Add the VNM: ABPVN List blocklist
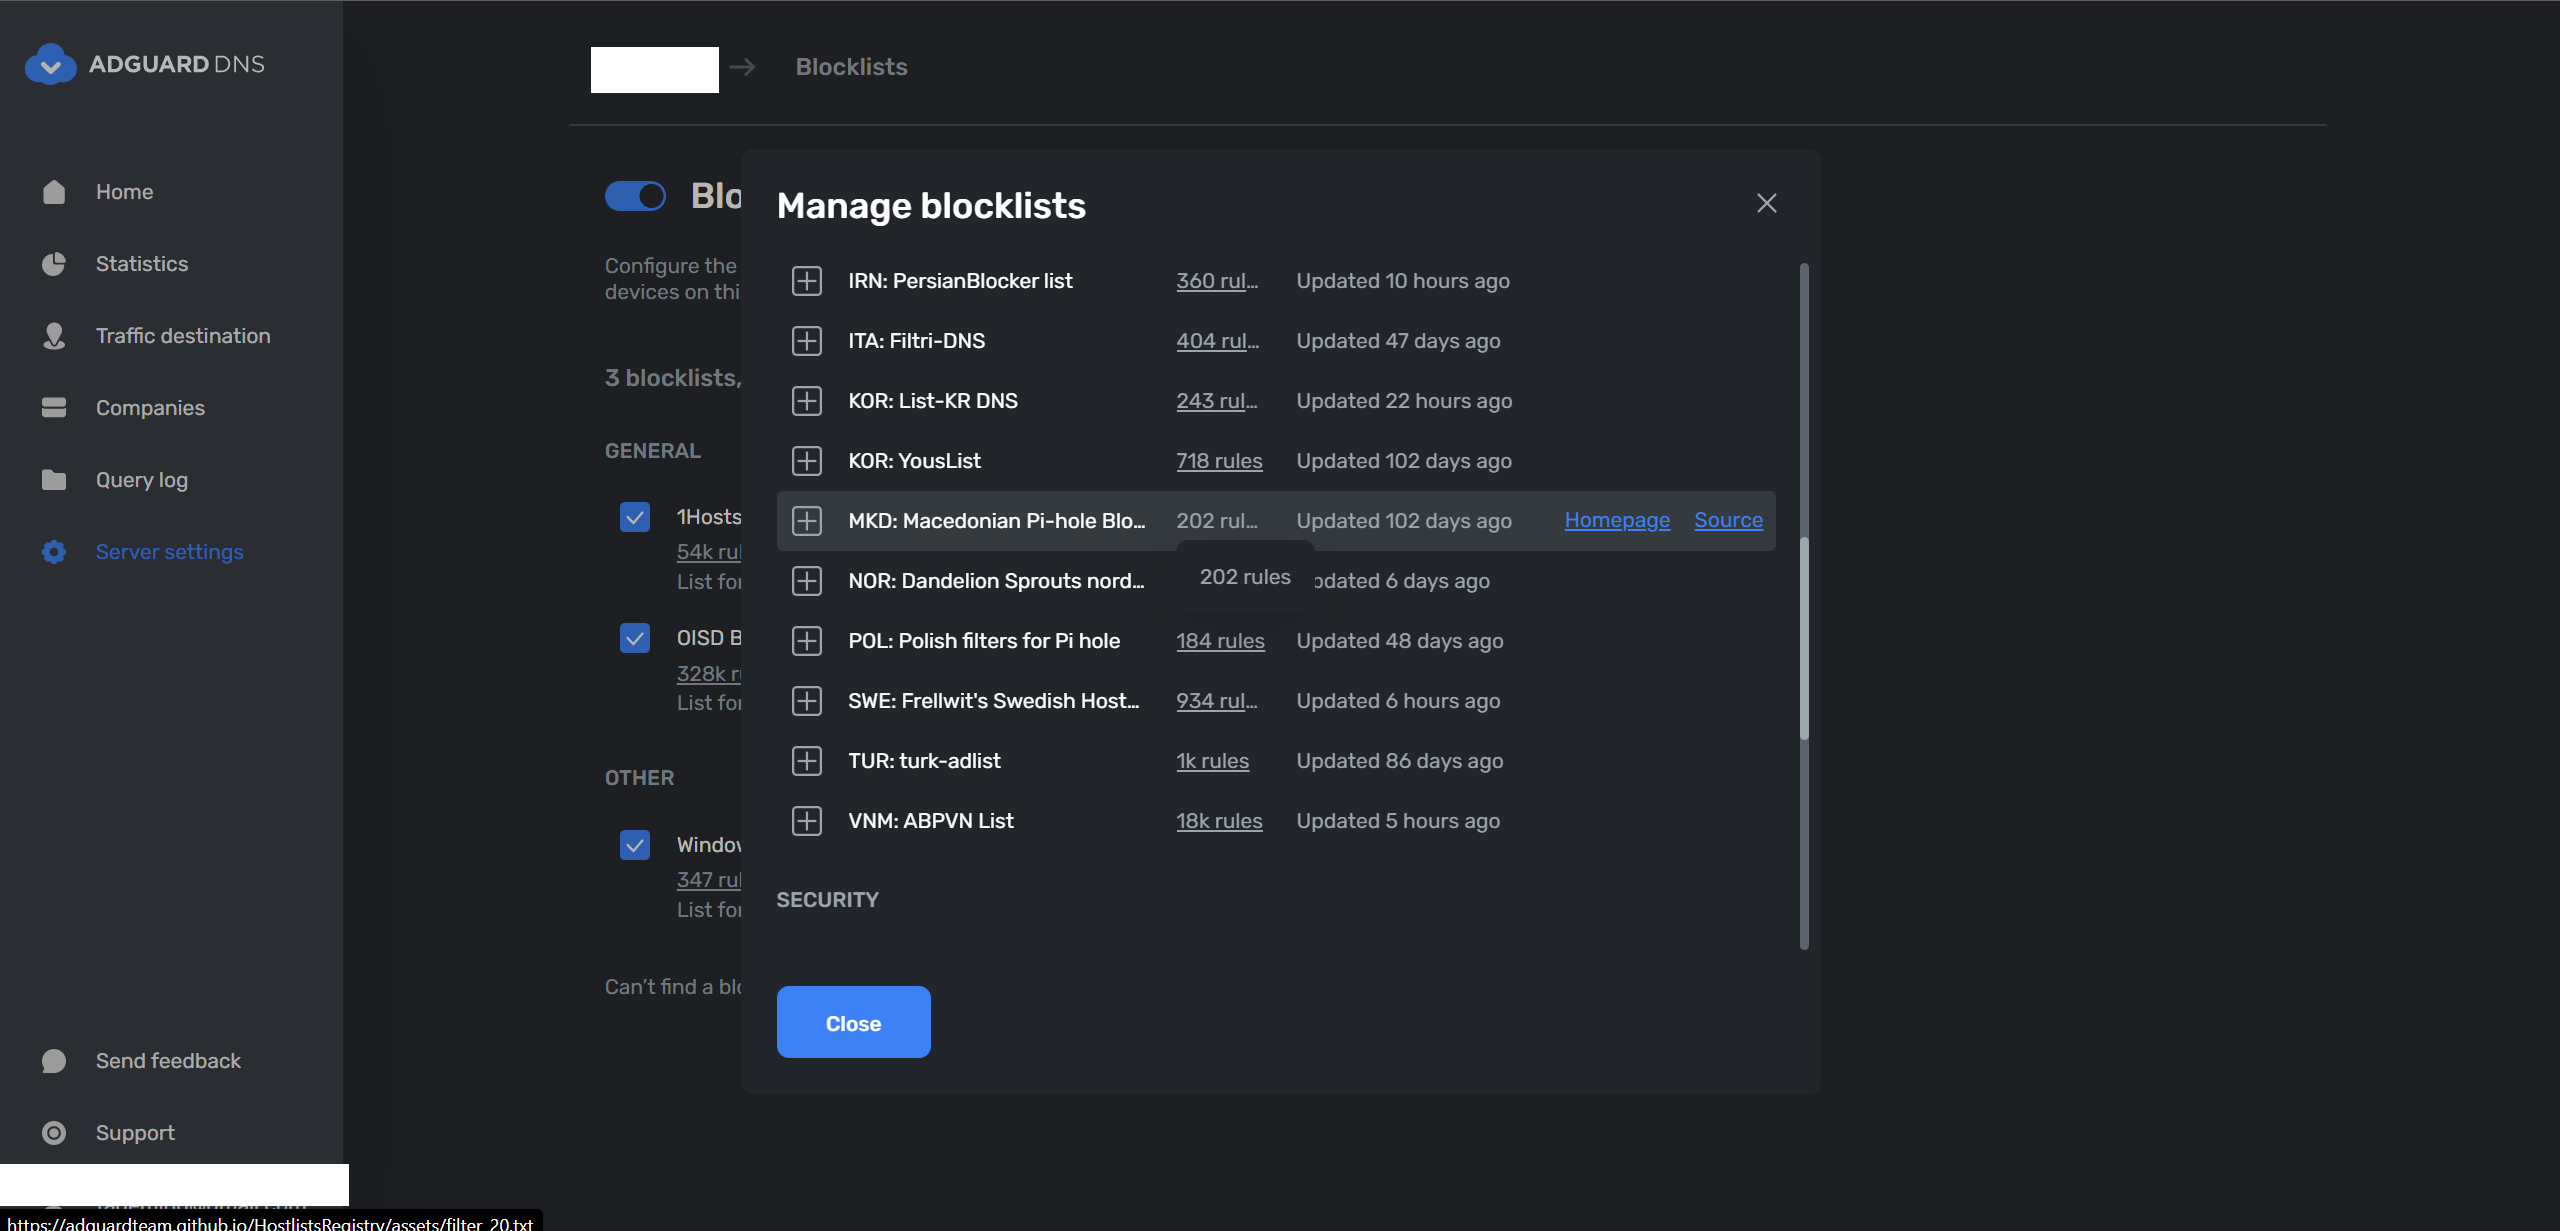Screen dimensions: 2560x1231 click(x=806, y=820)
